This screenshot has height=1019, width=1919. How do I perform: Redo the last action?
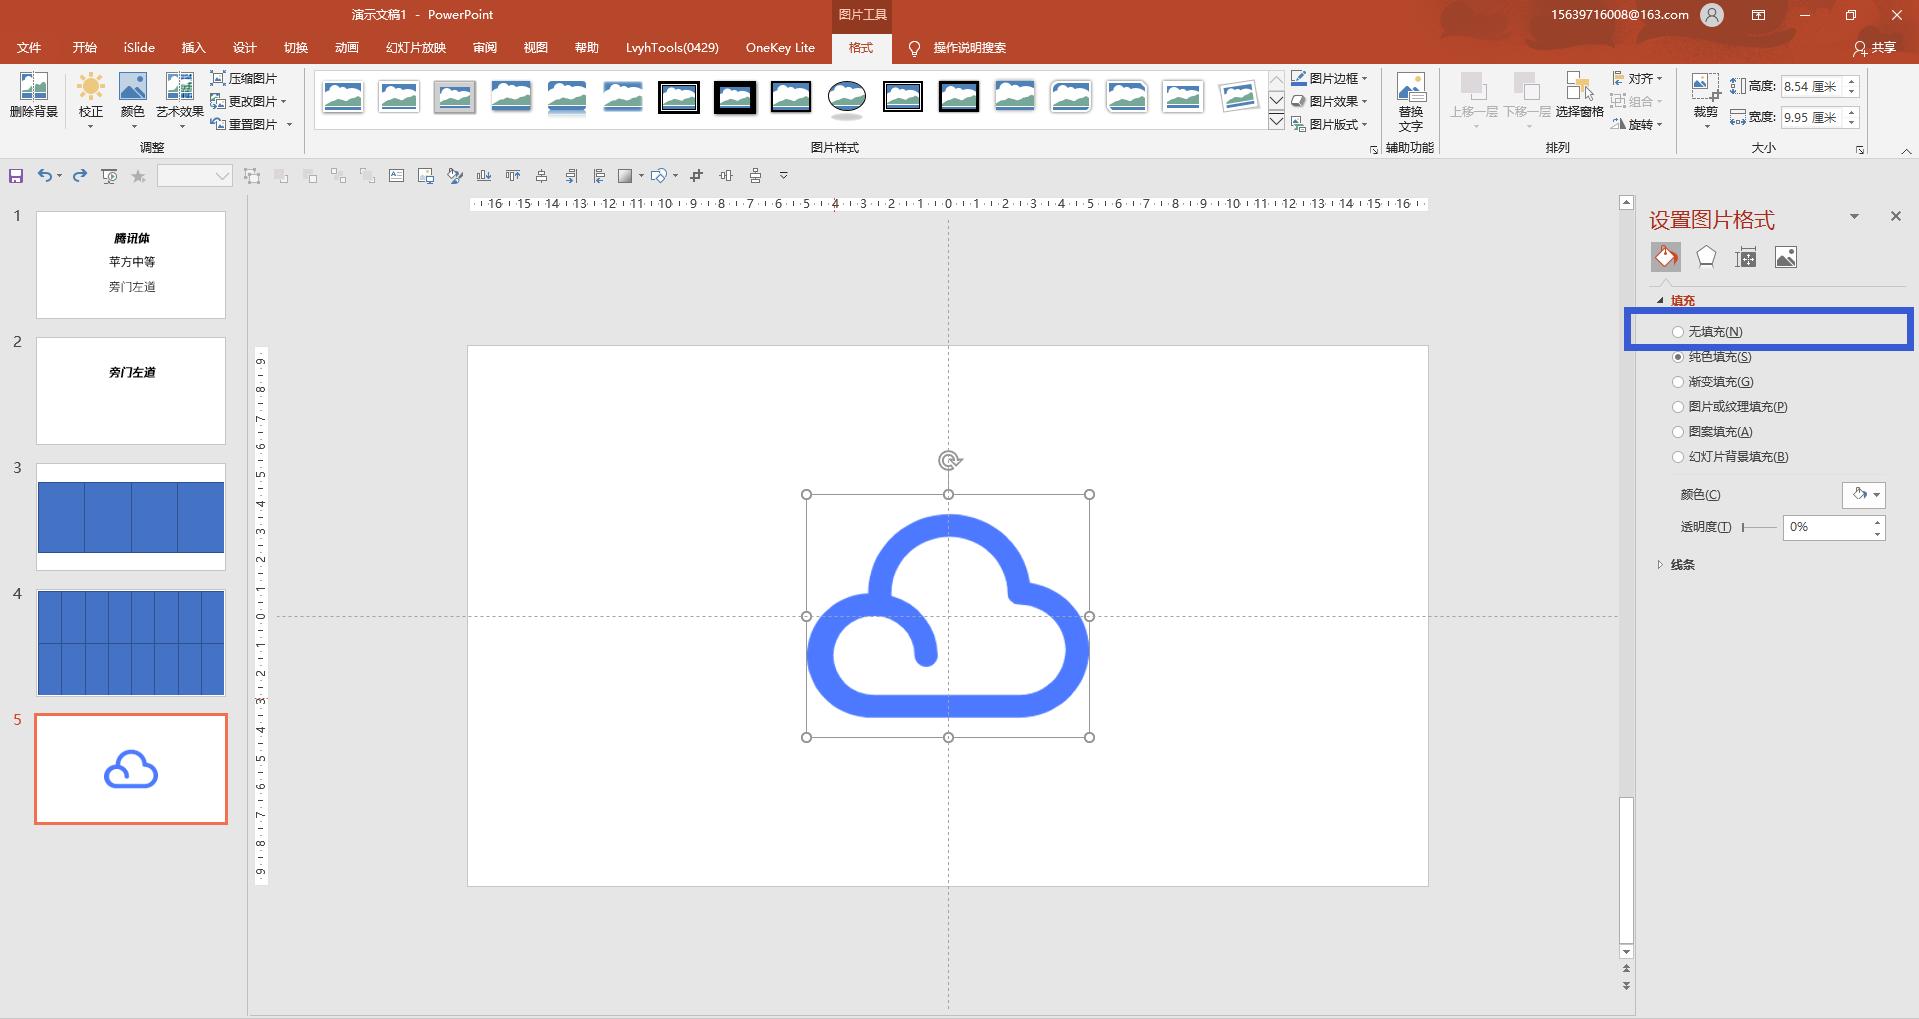tap(80, 176)
